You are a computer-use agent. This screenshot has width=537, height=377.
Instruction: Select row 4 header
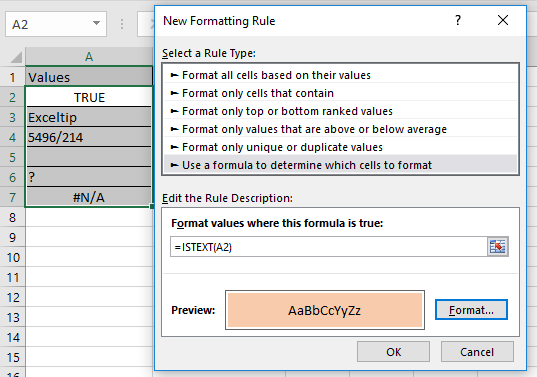[13, 137]
